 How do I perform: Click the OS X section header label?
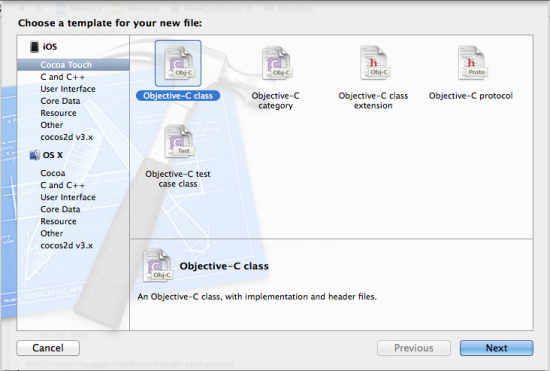[53, 155]
